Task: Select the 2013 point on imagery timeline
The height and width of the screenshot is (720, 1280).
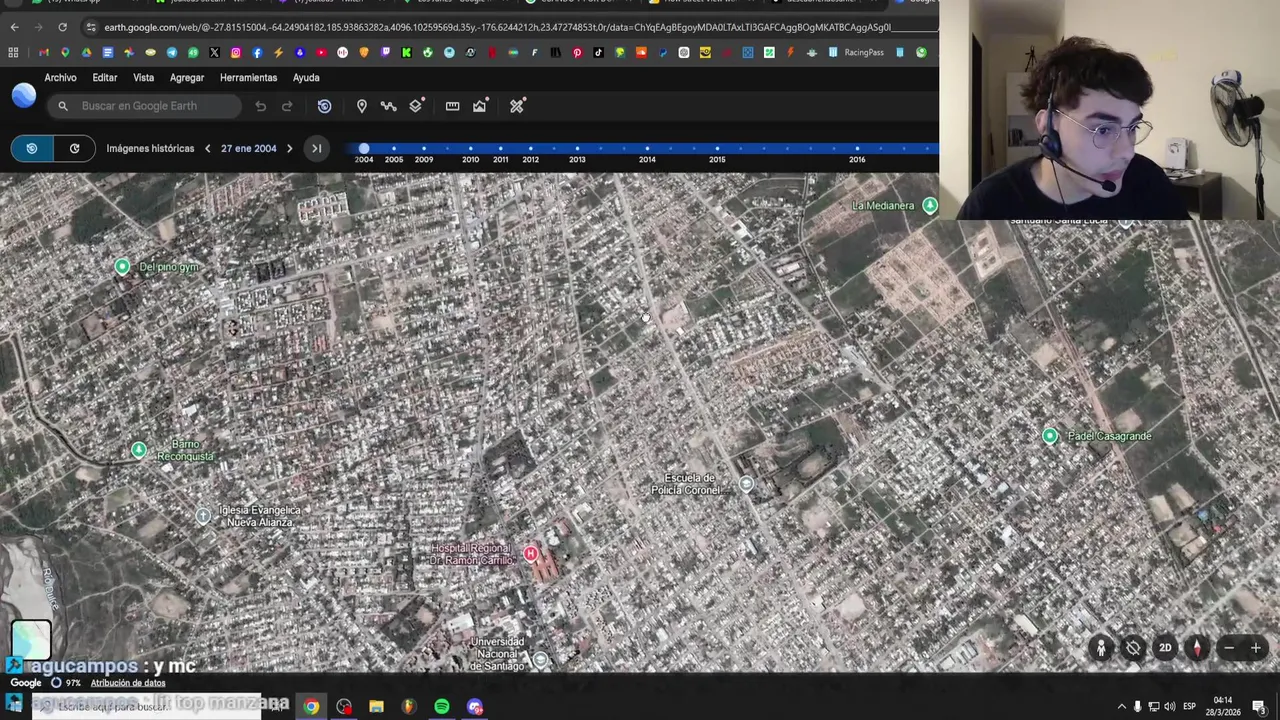Action: click(x=577, y=149)
